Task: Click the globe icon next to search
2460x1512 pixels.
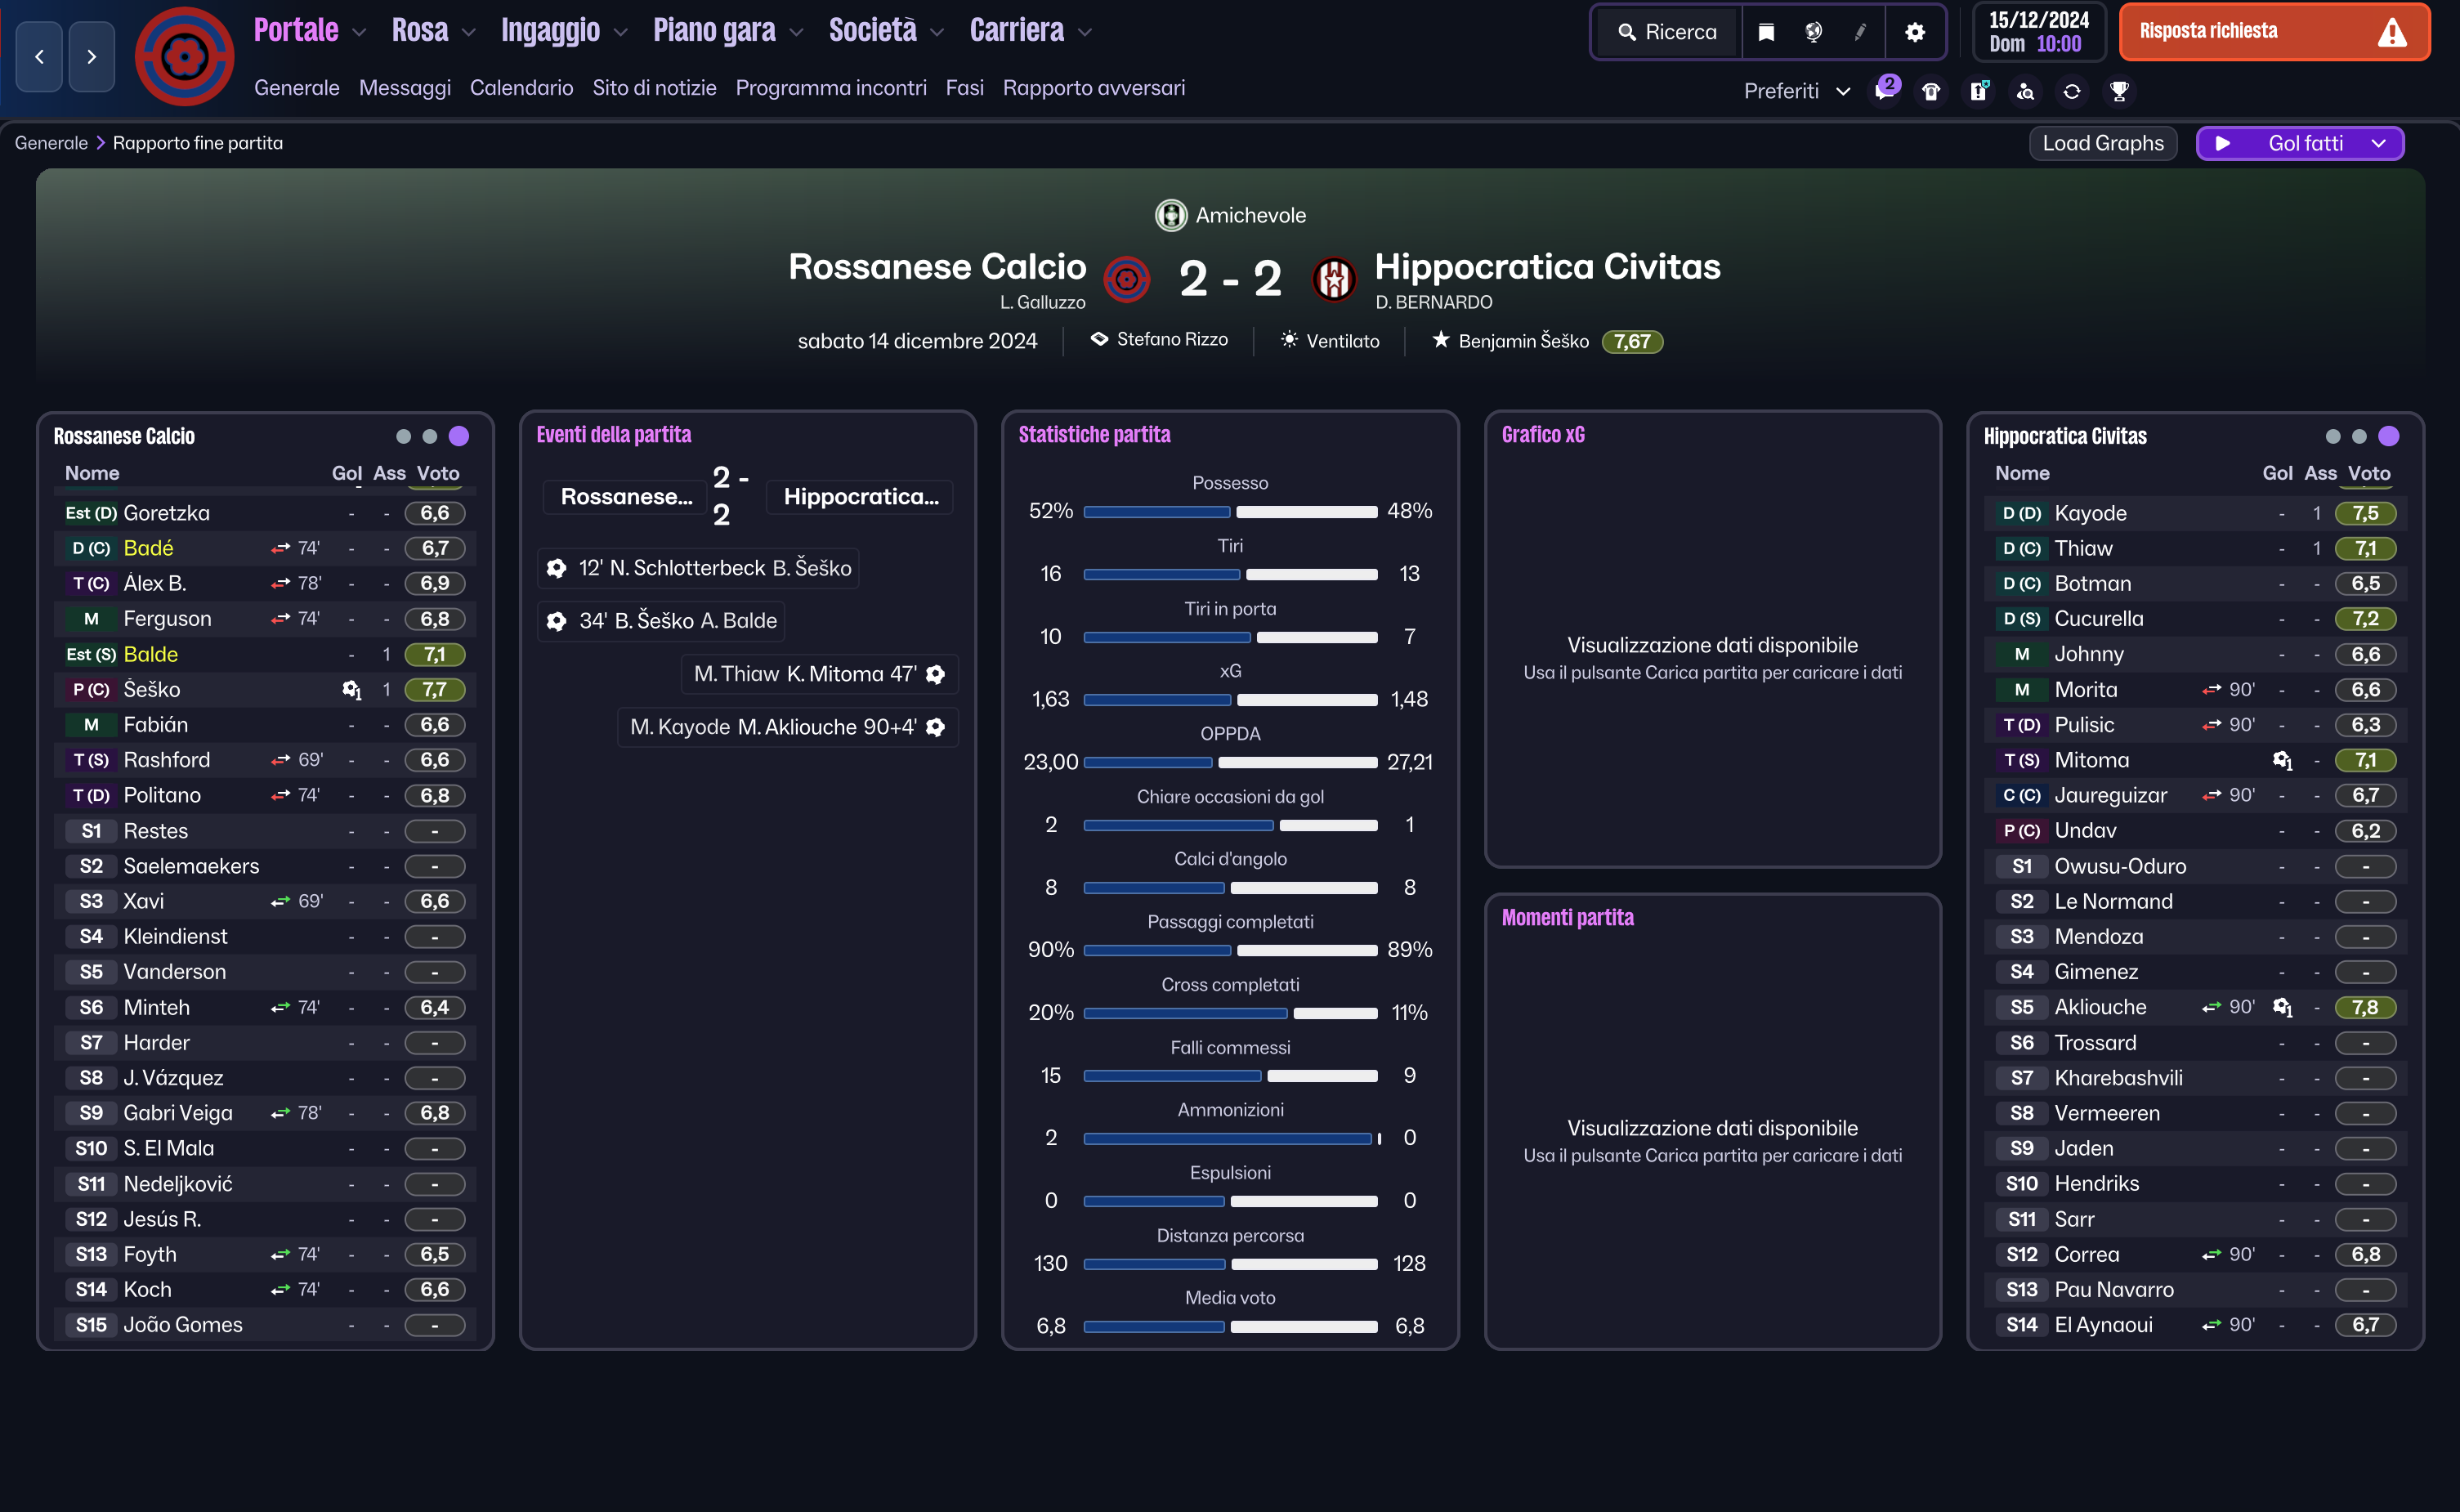Action: click(x=1813, y=32)
